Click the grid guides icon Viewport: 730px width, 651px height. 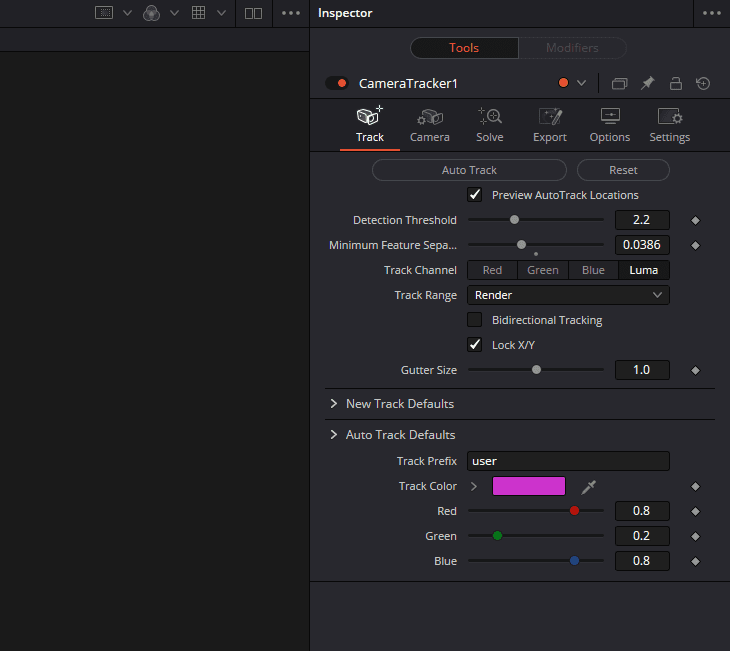198,13
